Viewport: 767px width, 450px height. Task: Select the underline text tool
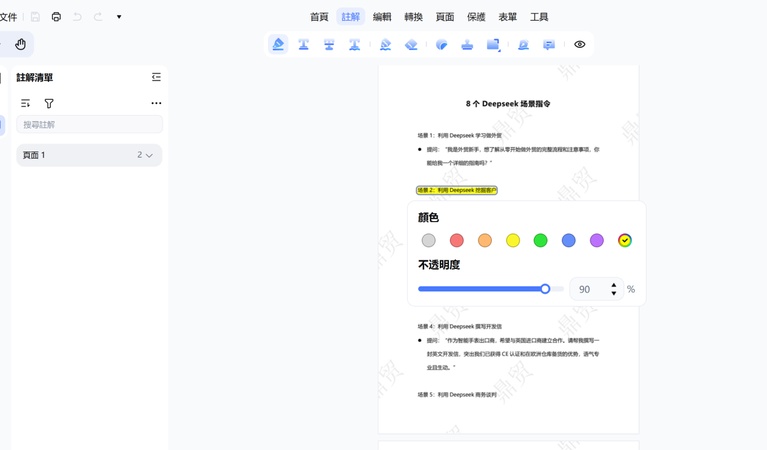304,45
